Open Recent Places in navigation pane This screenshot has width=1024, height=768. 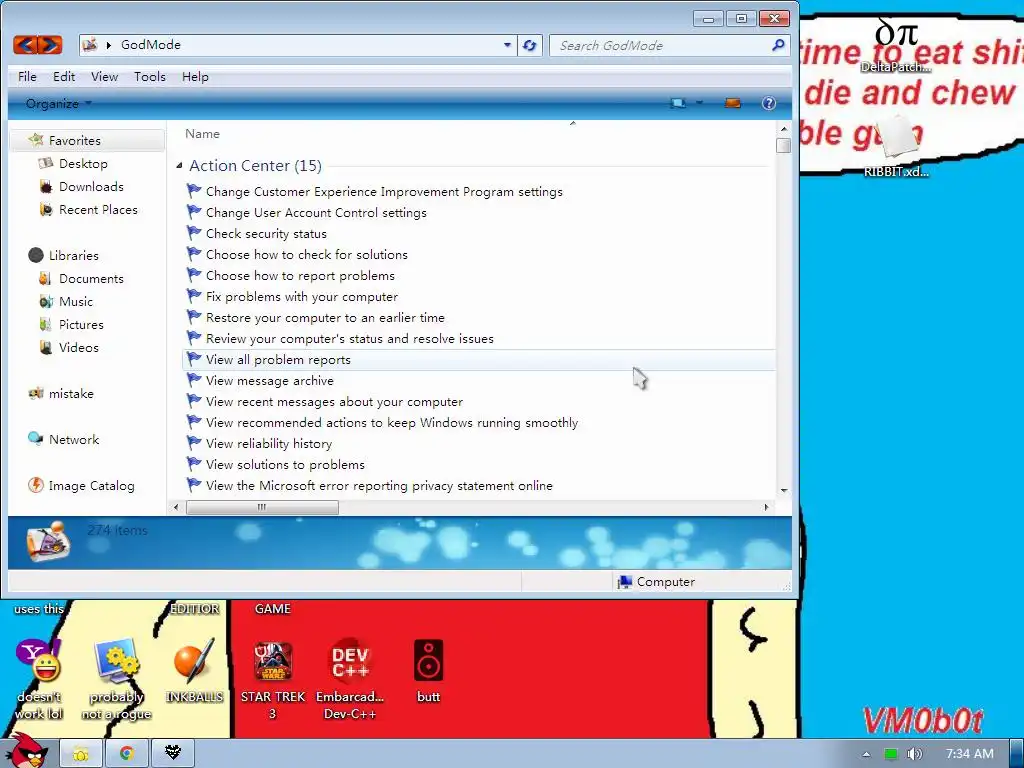point(98,209)
